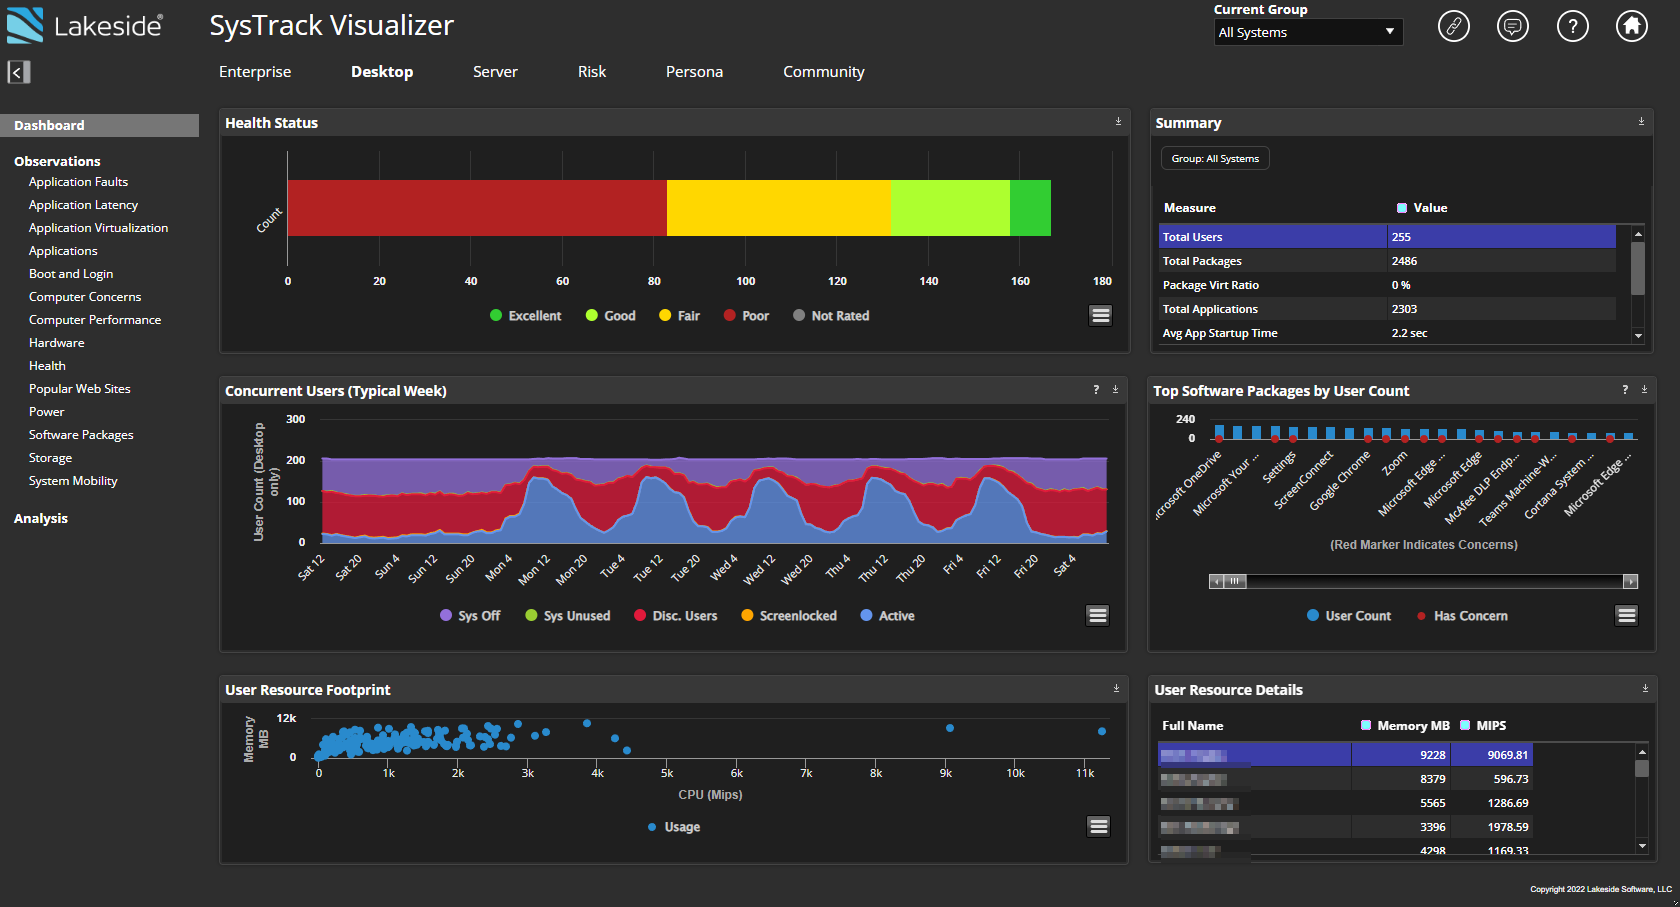Switch to the Enterprise tab
The height and width of the screenshot is (907, 1680).
[x=255, y=71]
